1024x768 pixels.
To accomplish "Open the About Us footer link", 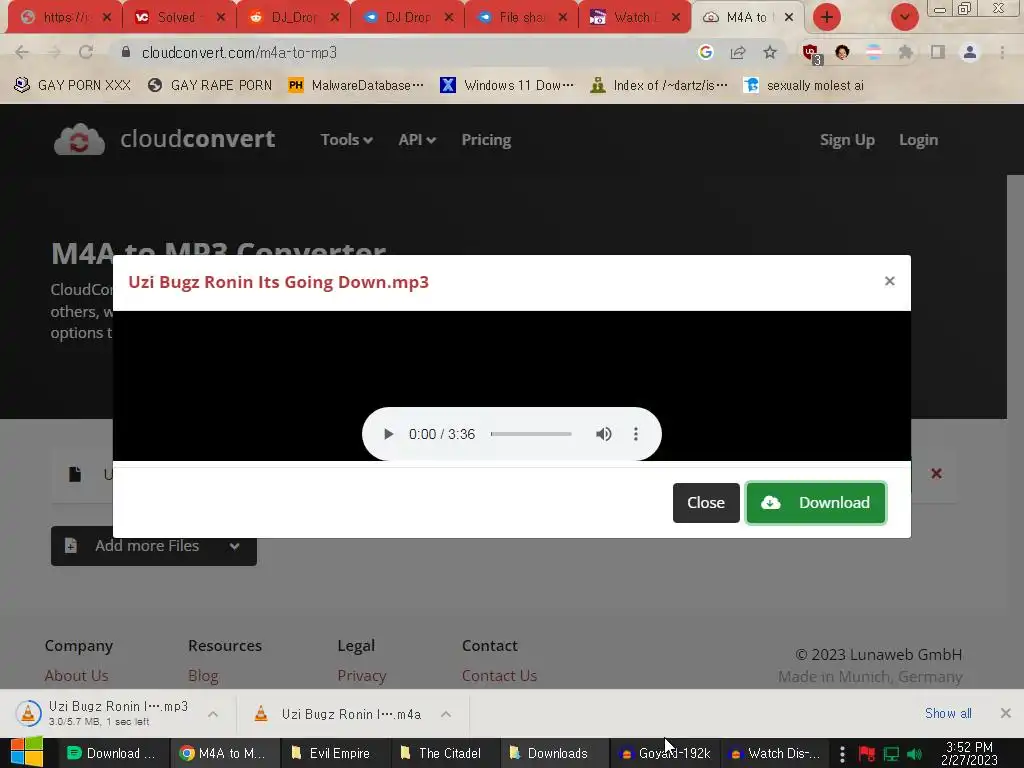I will coord(76,676).
